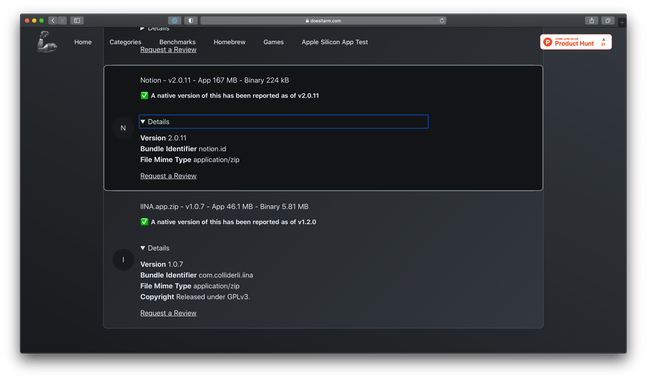
Task: Click the half-circle shield toolbar icon
Action: (x=191, y=20)
